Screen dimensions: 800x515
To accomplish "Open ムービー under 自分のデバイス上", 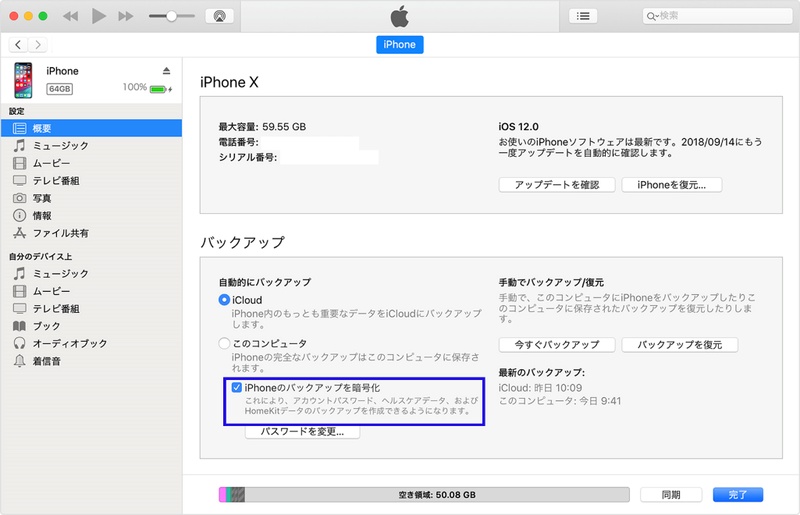I will coord(91,291).
